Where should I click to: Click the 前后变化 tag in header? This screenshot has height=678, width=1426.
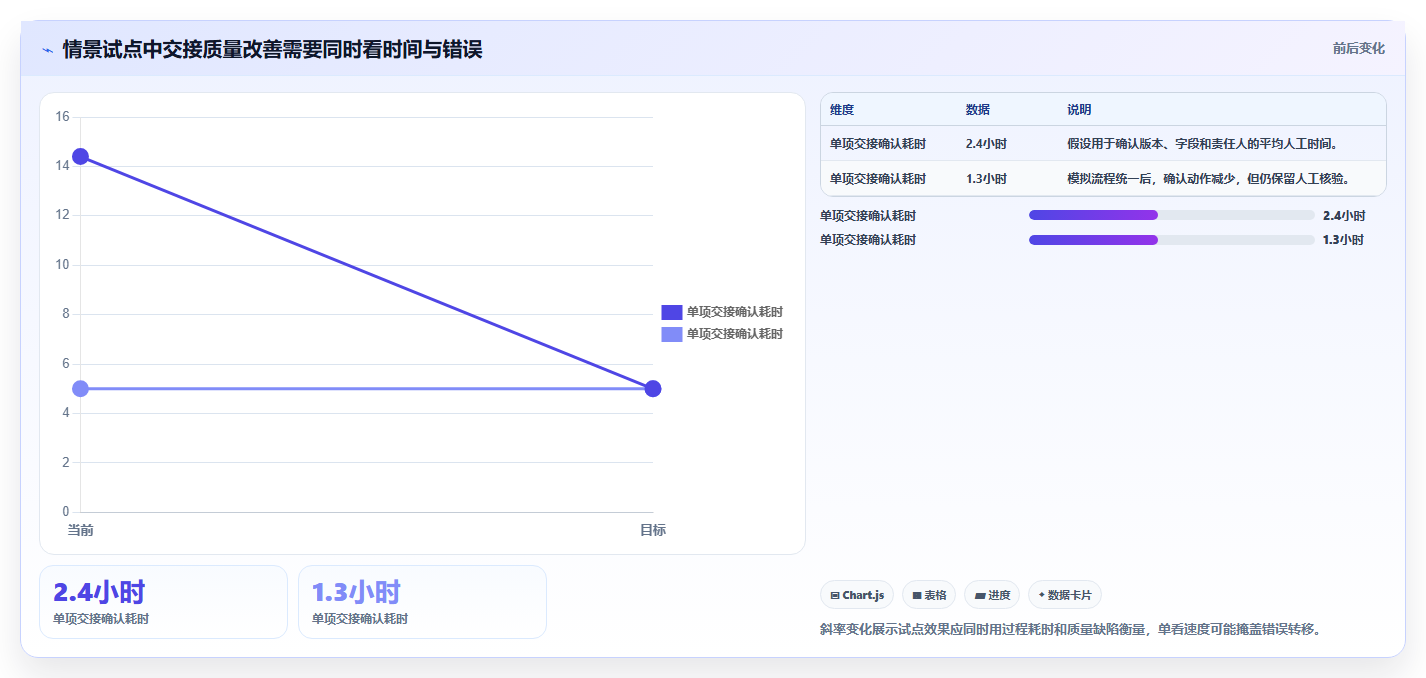(1358, 48)
